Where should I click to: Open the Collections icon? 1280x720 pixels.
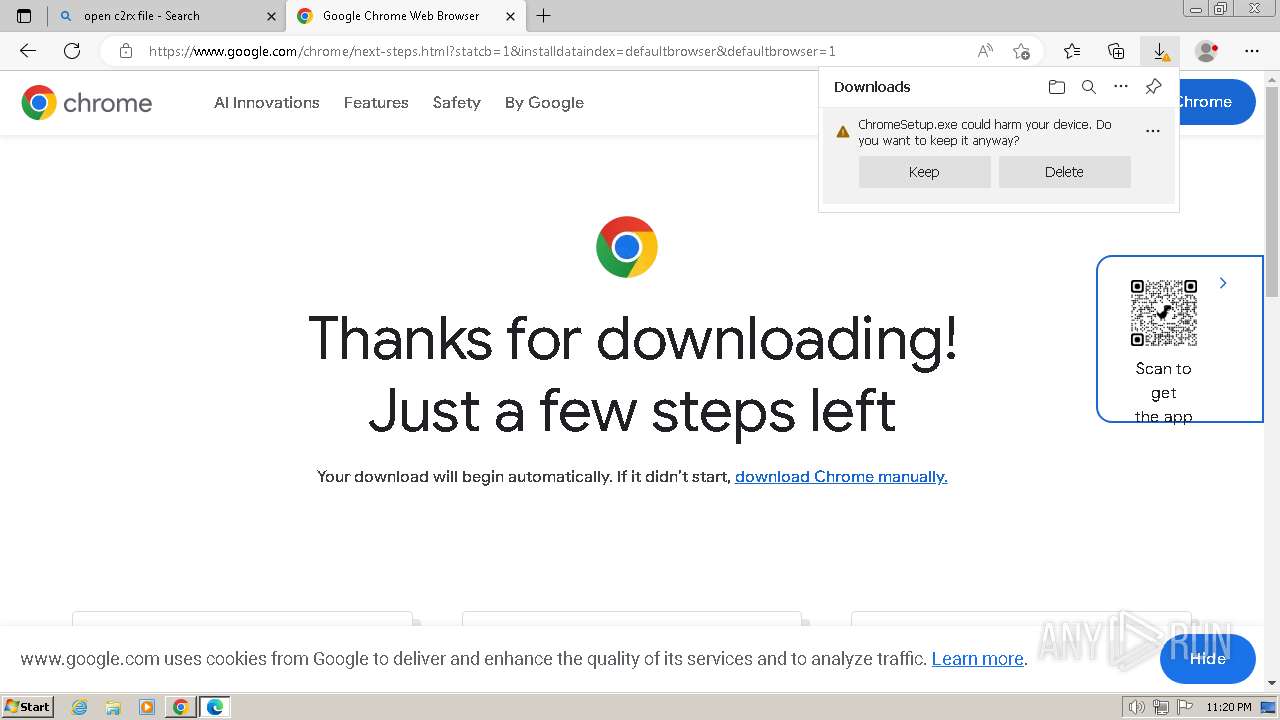(1116, 51)
